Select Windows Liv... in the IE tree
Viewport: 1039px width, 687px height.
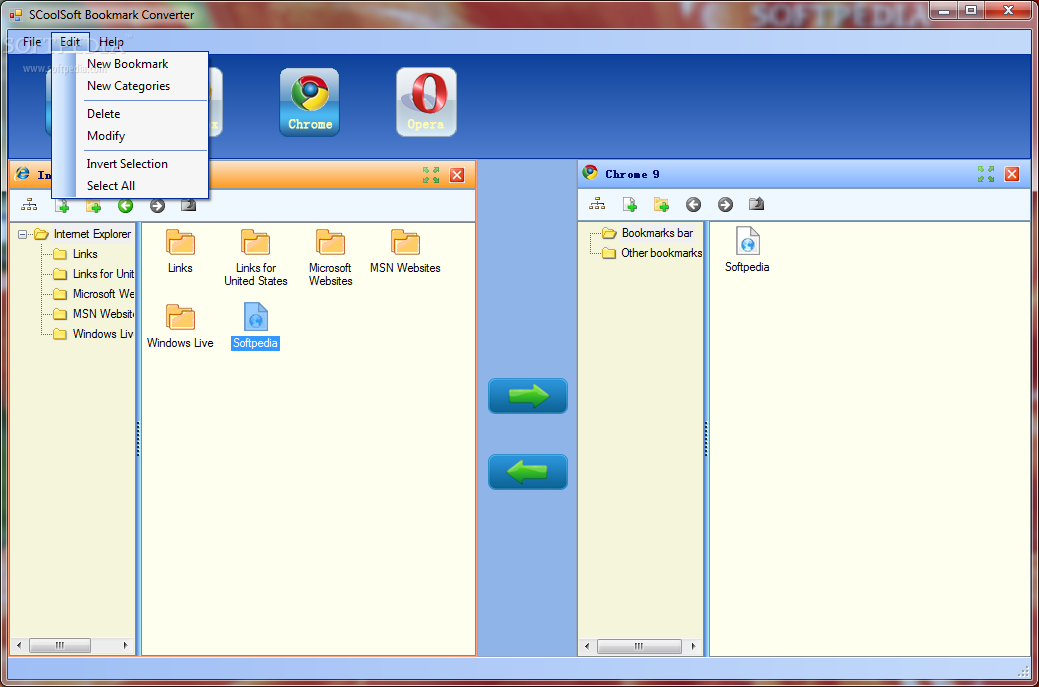(103, 334)
